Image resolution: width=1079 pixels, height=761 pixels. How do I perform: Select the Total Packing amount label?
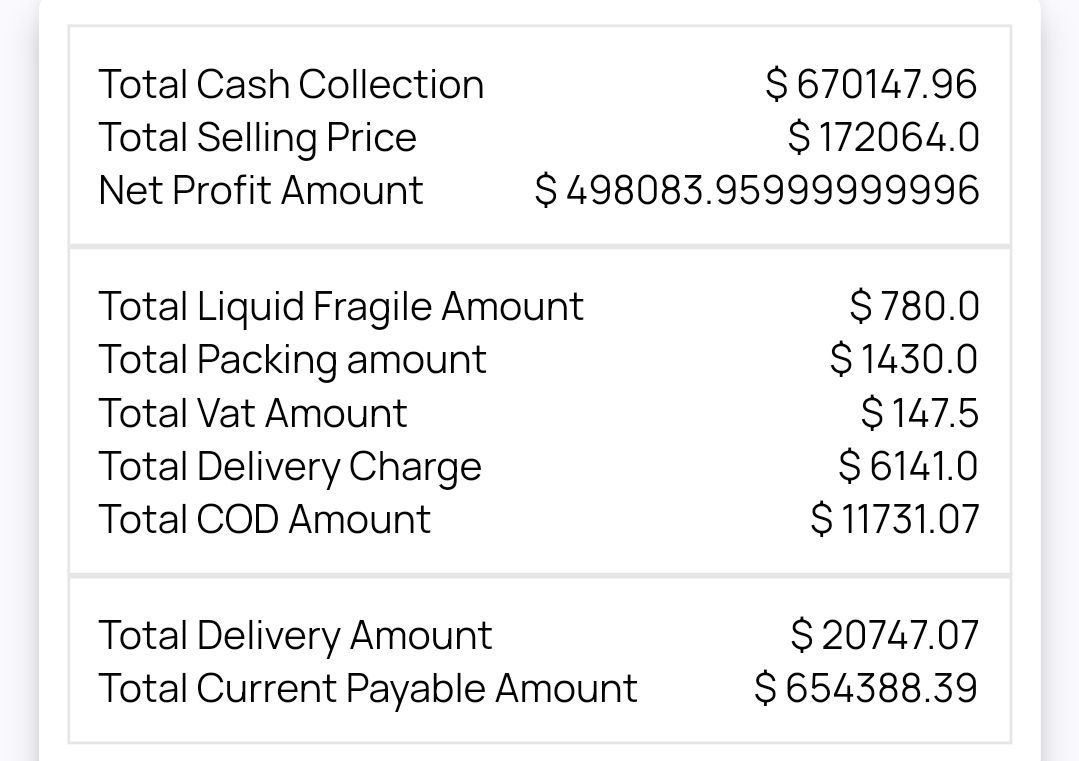(292, 359)
